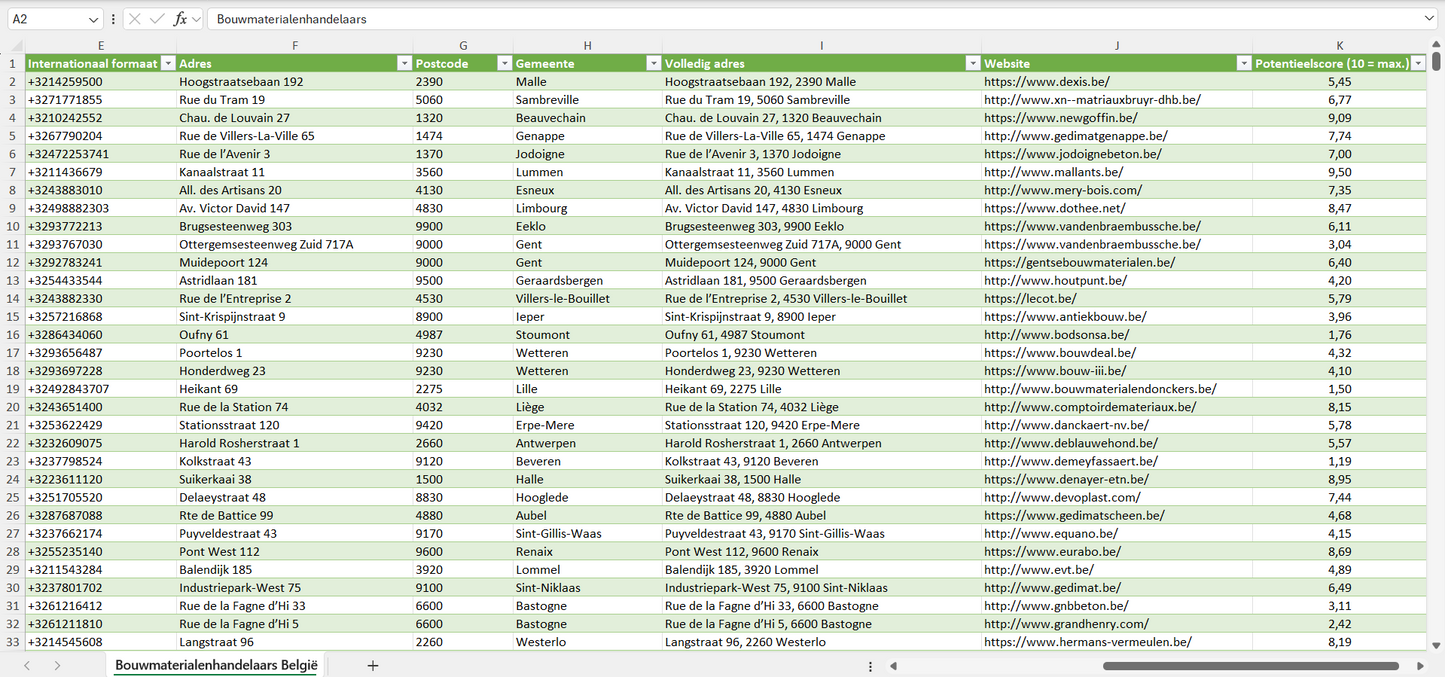Select column J header
This screenshot has height=677, width=1445.
1116,45
